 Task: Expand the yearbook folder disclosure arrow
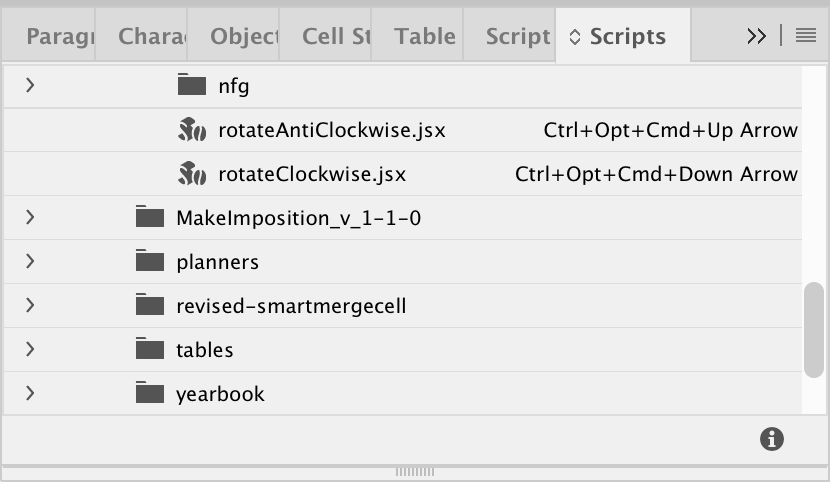click(30, 394)
